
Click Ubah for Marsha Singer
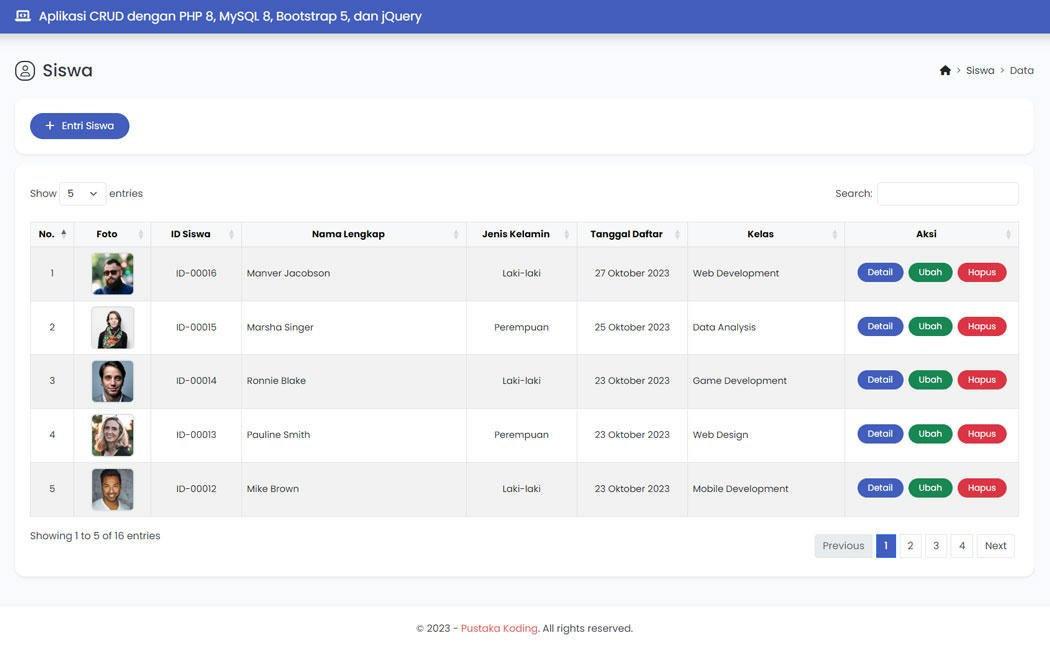coord(930,326)
